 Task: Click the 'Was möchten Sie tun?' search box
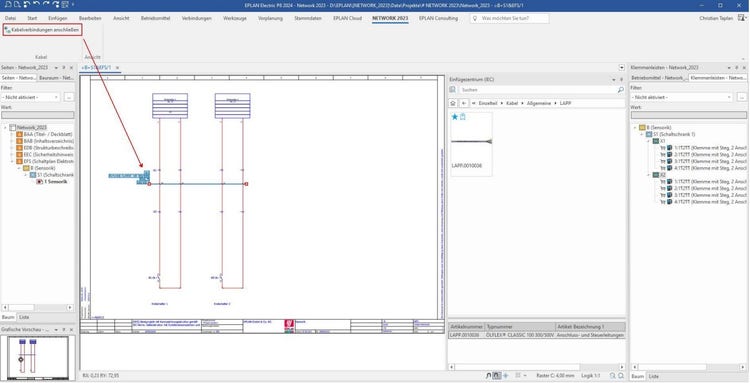pos(509,18)
